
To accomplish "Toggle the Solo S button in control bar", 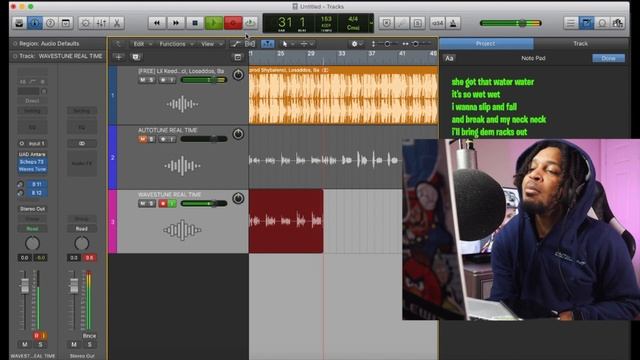I will [x=418, y=23].
